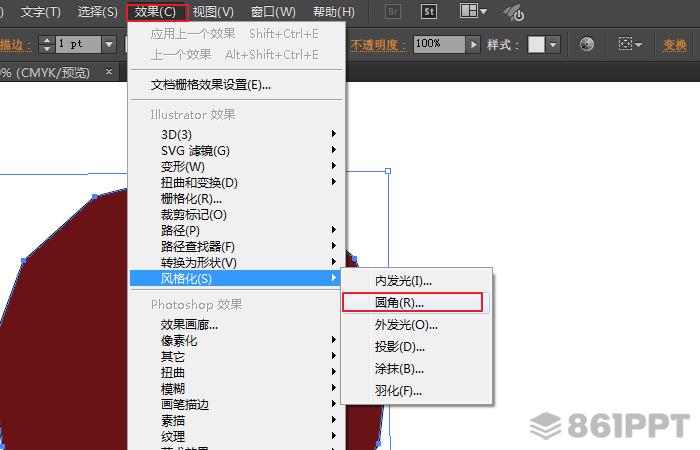Screen dimensions: 700x450
Task: Click the 描边 stroke panel link
Action: pos(16,45)
